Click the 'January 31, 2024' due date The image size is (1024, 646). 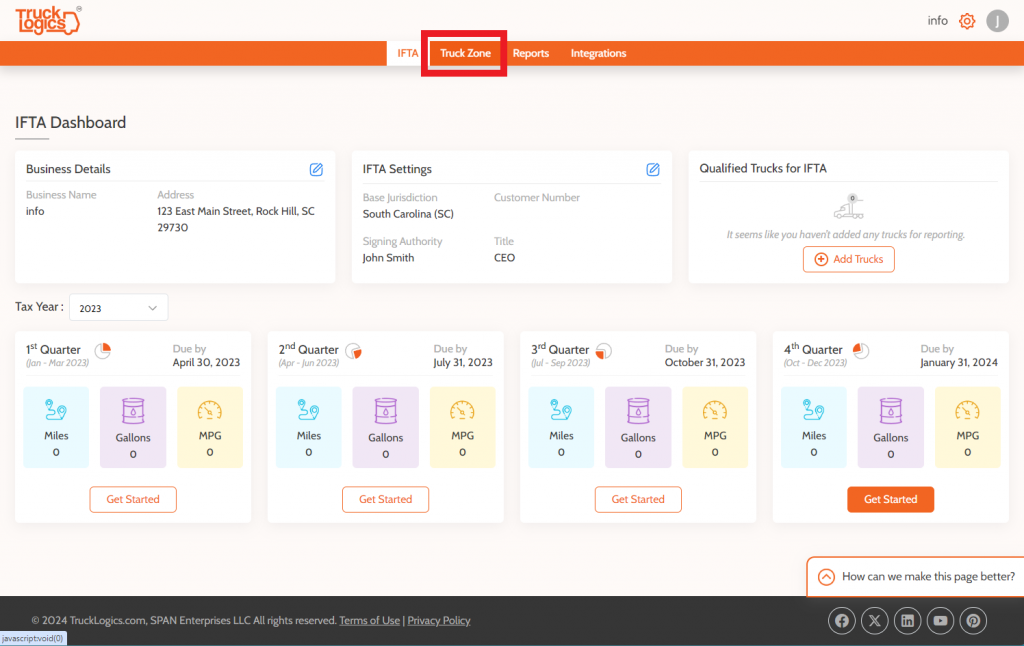959,362
